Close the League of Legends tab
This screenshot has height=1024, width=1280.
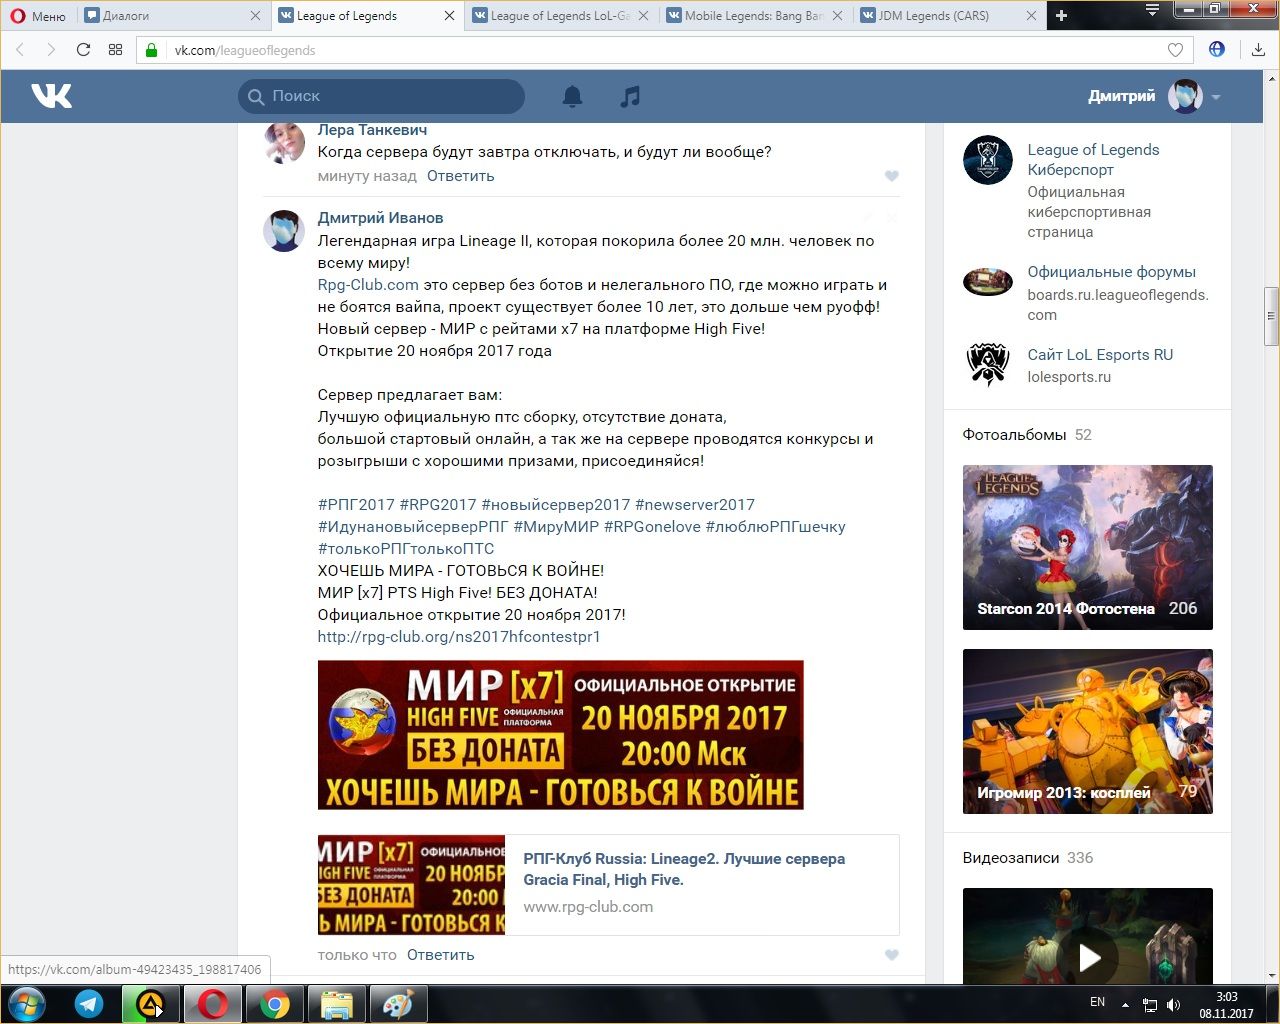449,15
